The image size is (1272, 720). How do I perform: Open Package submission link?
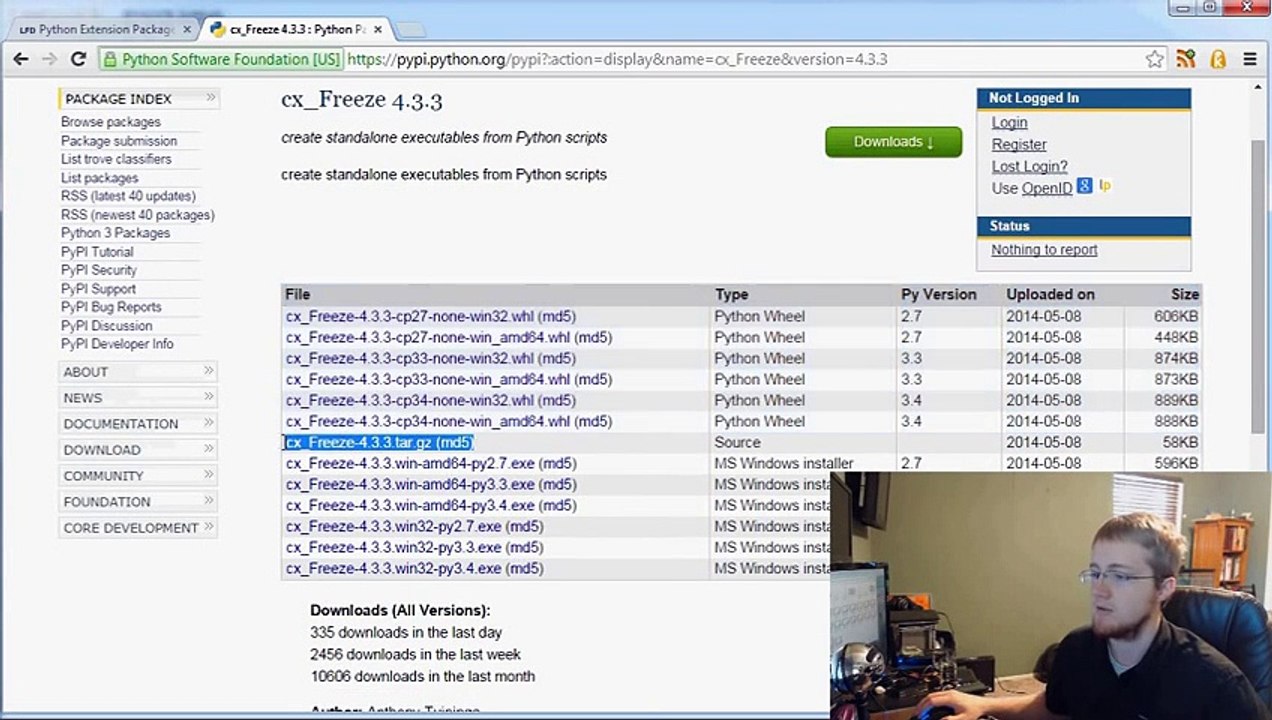[x=119, y=141]
